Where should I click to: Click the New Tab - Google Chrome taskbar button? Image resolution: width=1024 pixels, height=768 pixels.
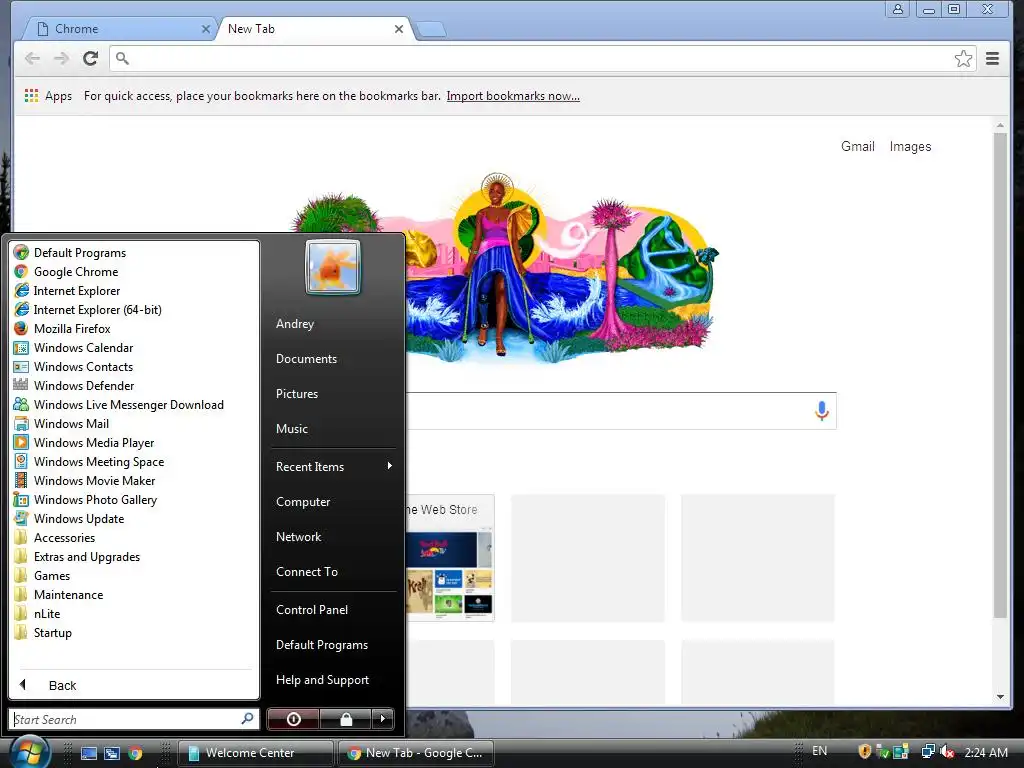[x=415, y=753]
